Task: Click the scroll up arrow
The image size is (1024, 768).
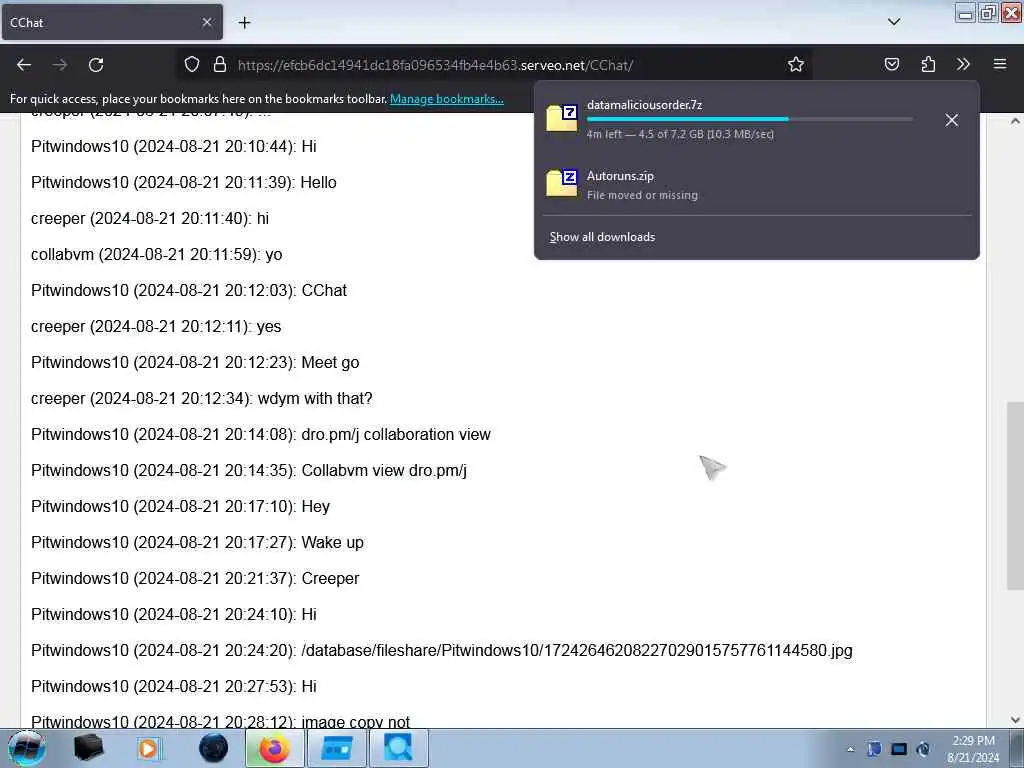Action: pos(1015,121)
